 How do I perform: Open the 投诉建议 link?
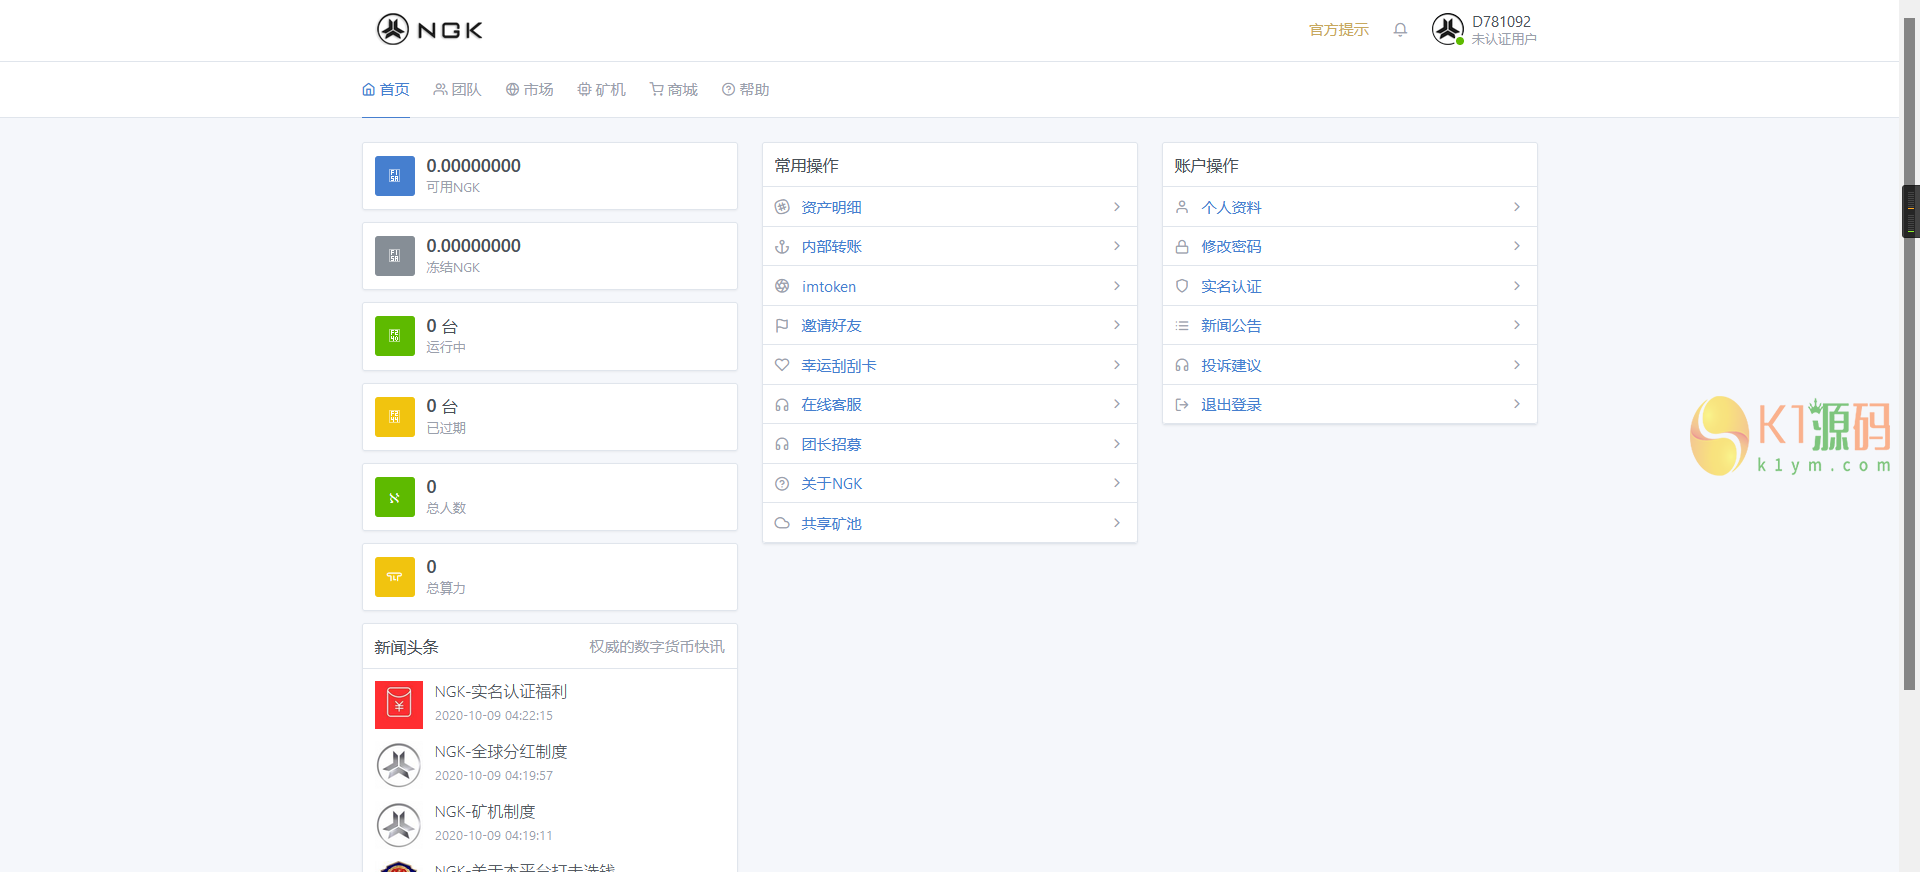1231,366
